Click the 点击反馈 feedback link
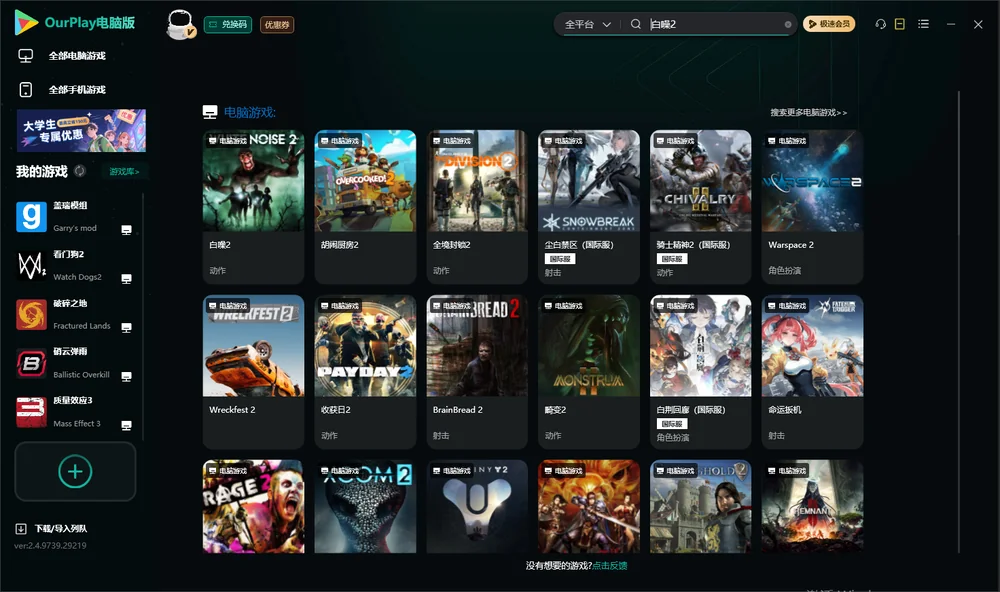Image resolution: width=1000 pixels, height=592 pixels. tap(610, 565)
